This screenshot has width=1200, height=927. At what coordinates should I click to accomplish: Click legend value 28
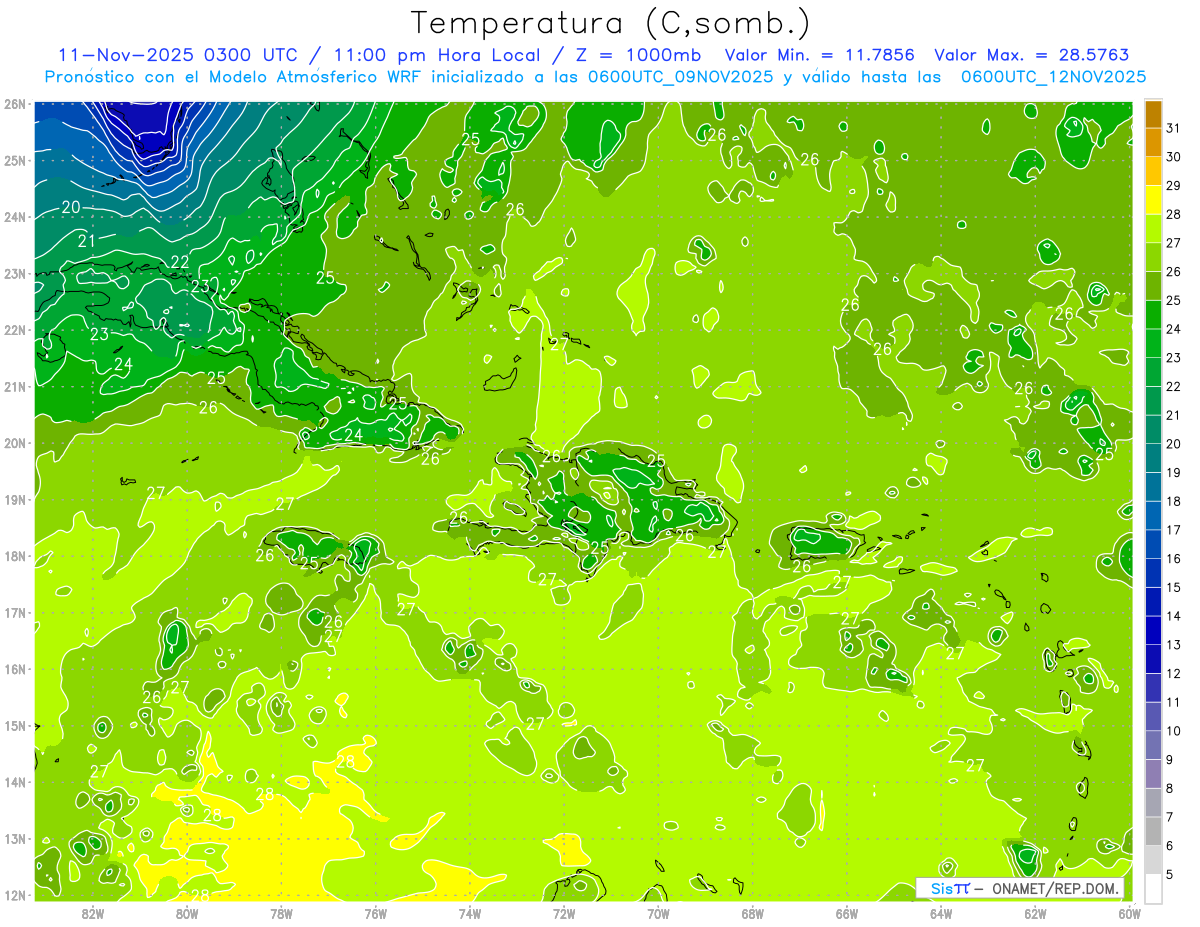click(x=1174, y=214)
